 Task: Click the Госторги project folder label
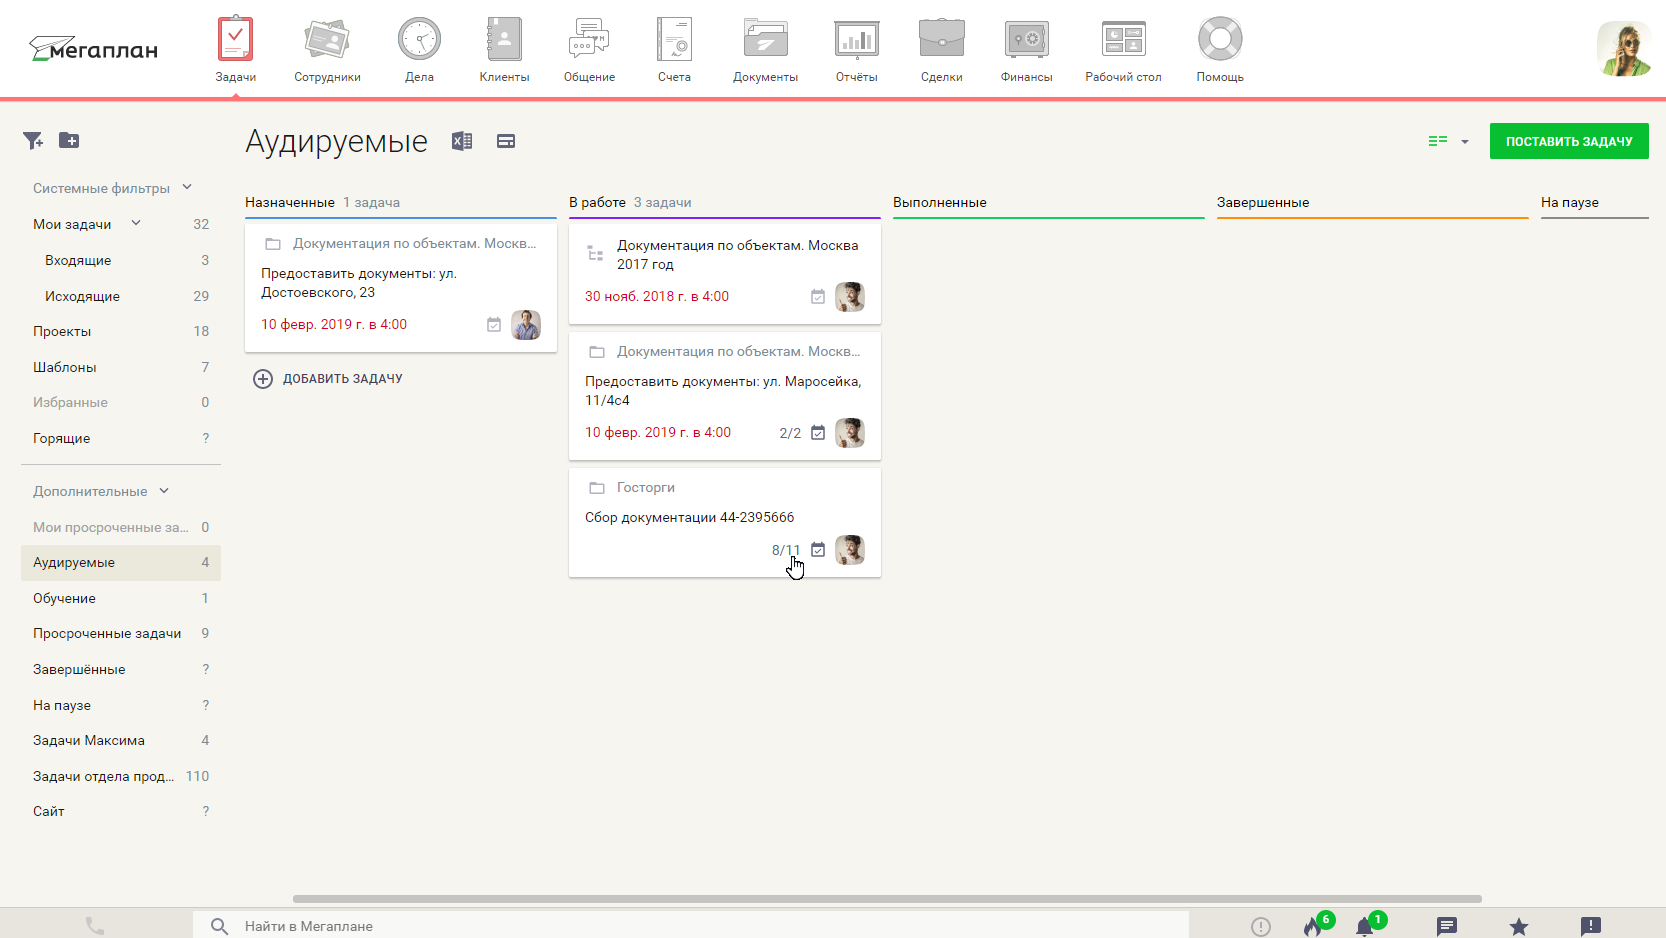click(646, 487)
